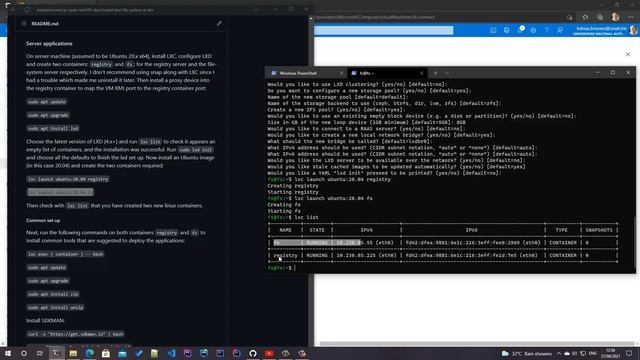
Task: Open Edge collections icon
Action: click(x=600, y=17)
